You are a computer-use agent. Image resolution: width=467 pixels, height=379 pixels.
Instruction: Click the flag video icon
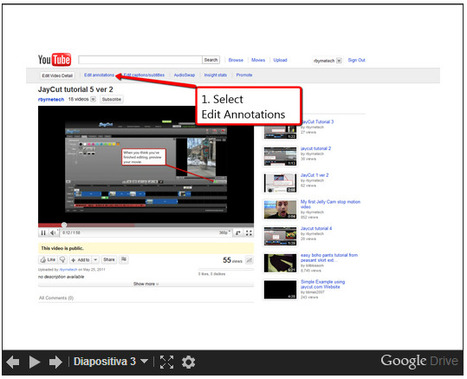click(124, 260)
